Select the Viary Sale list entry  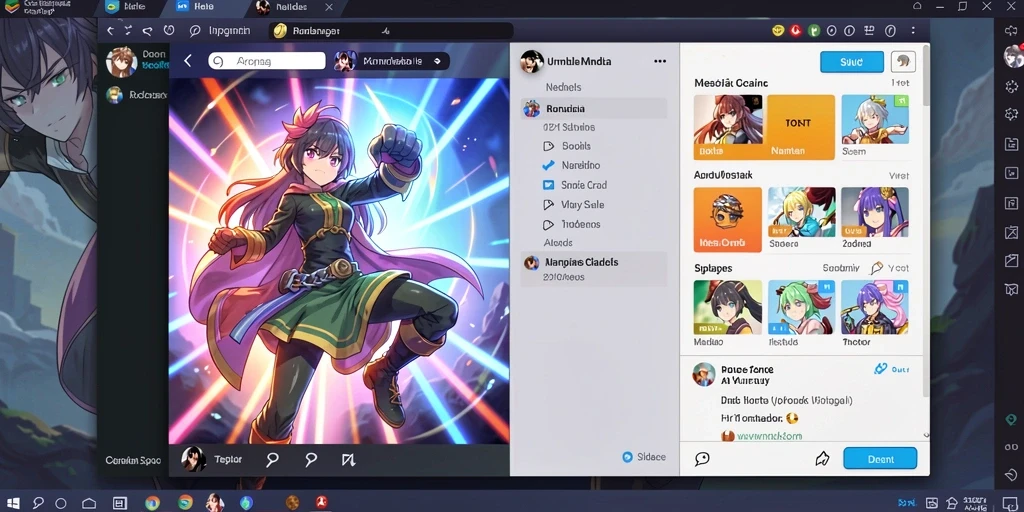click(573, 204)
